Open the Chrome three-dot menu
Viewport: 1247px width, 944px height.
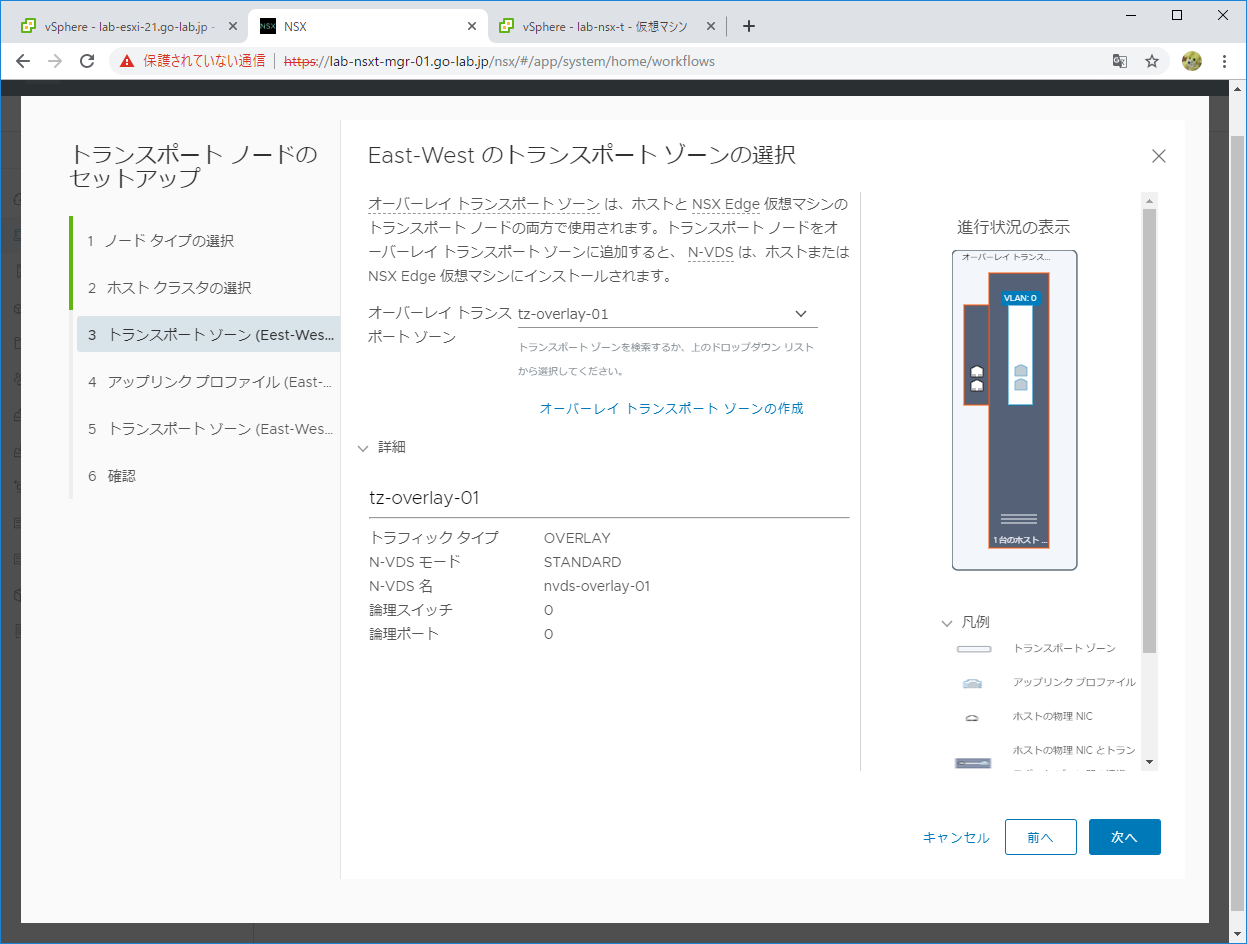click(1224, 61)
